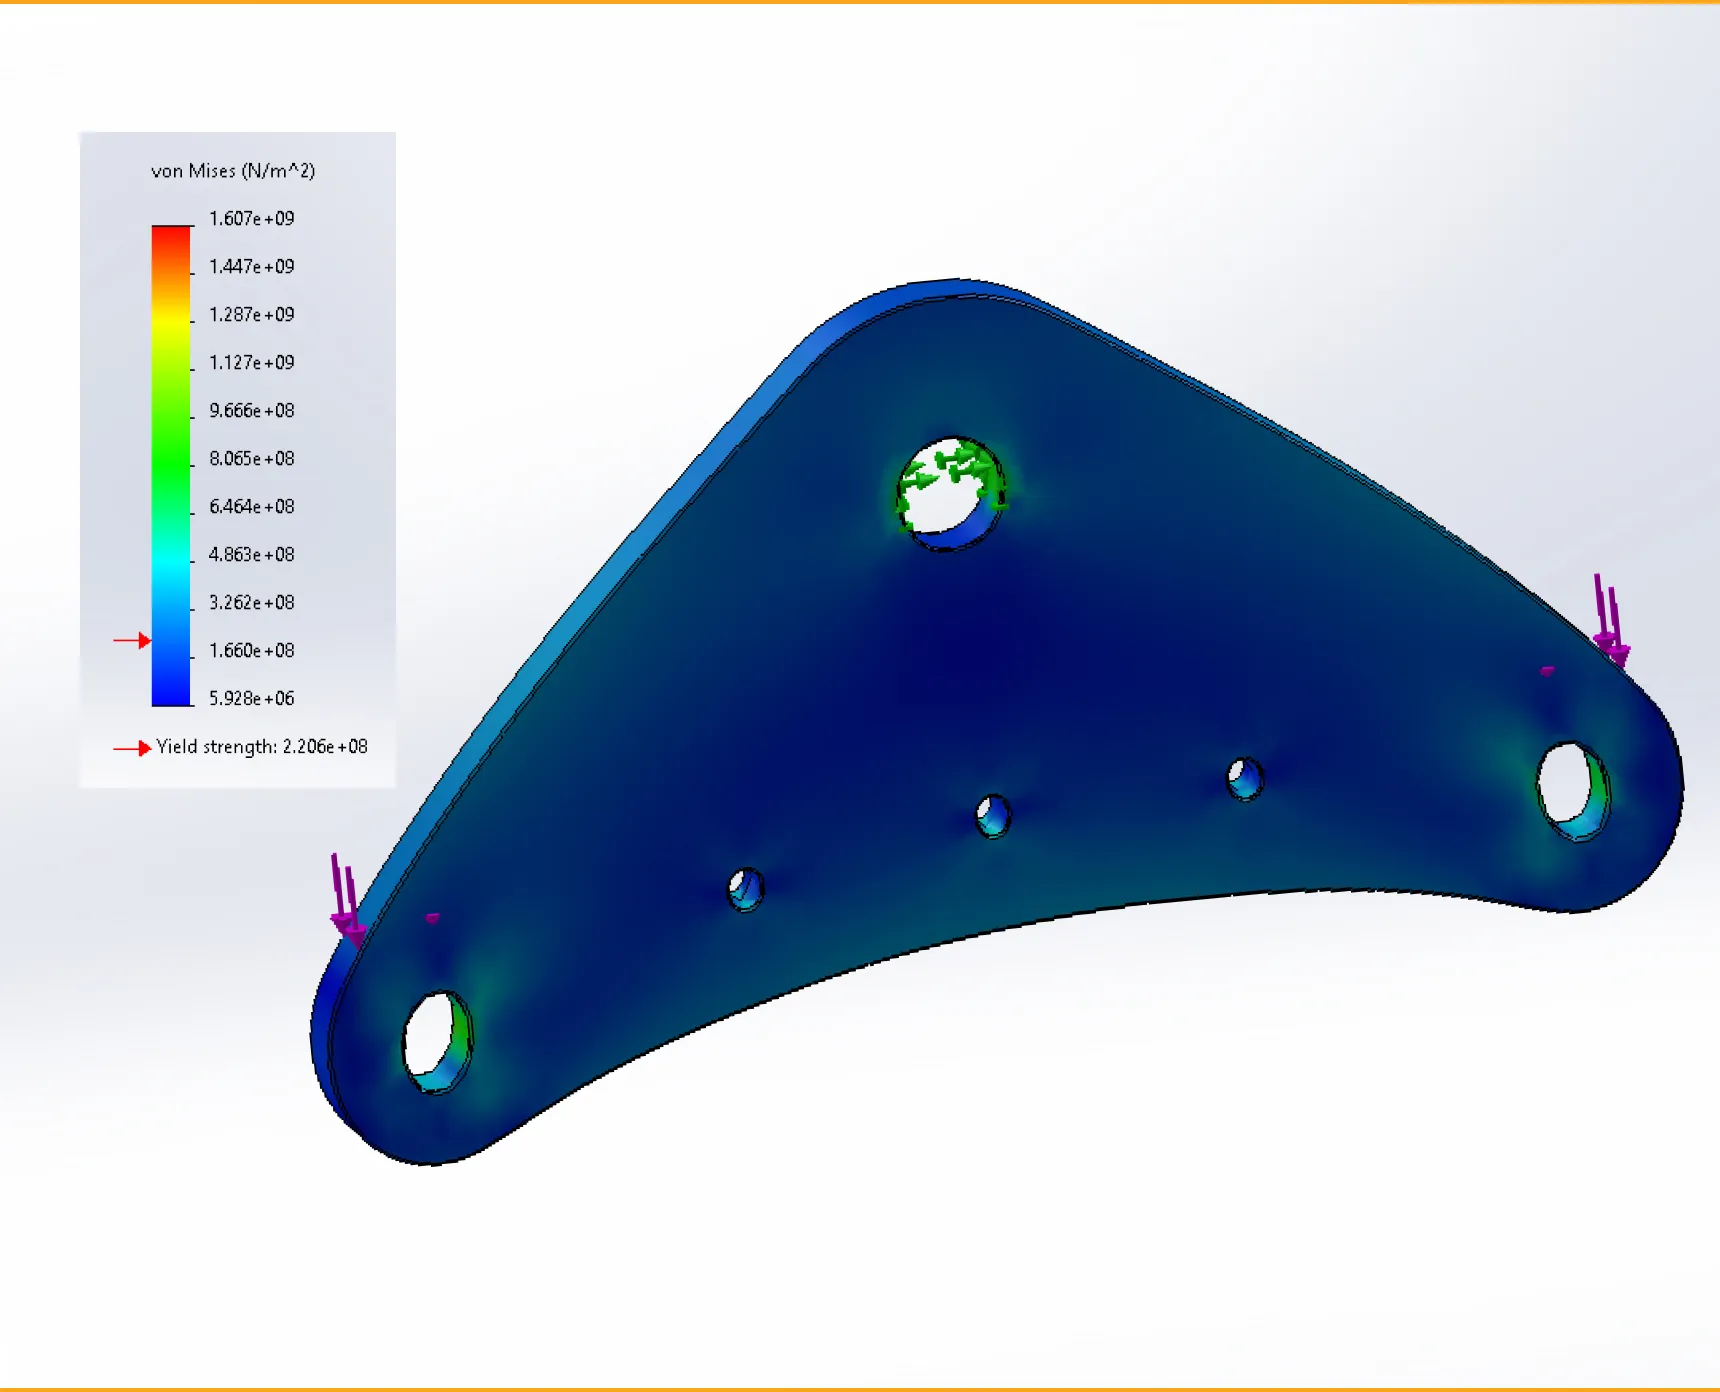
Task: Select the large hole at the bracket's right end
Action: click(1572, 791)
